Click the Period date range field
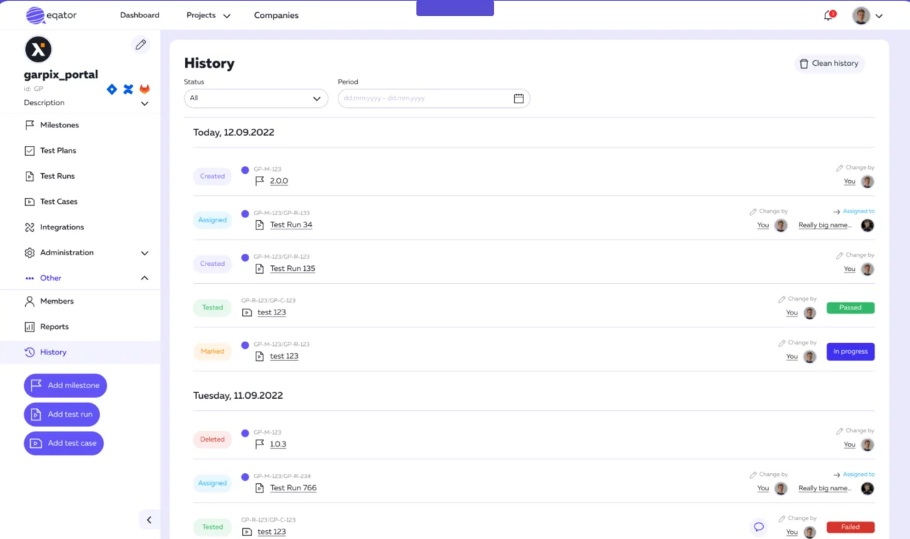This screenshot has width=910, height=539. pyautogui.click(x=434, y=98)
